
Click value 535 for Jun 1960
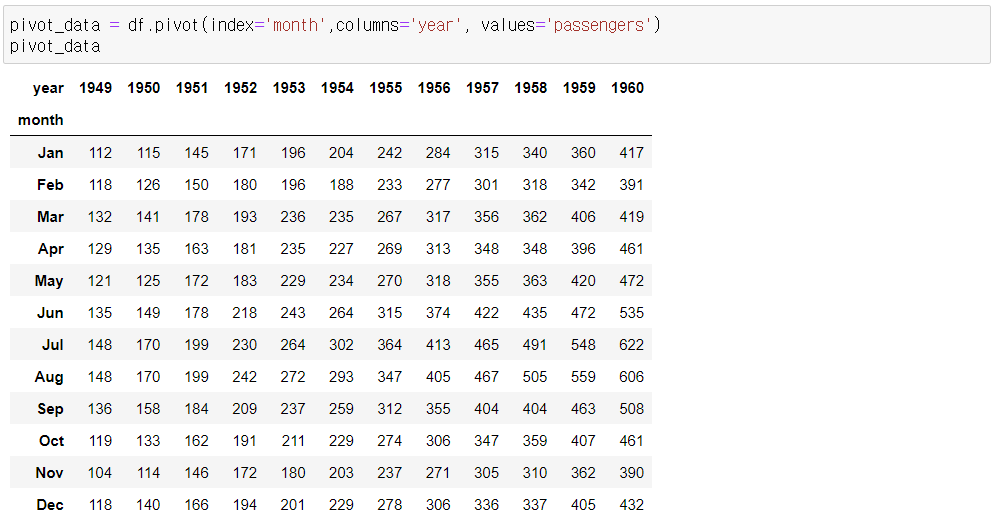631,313
